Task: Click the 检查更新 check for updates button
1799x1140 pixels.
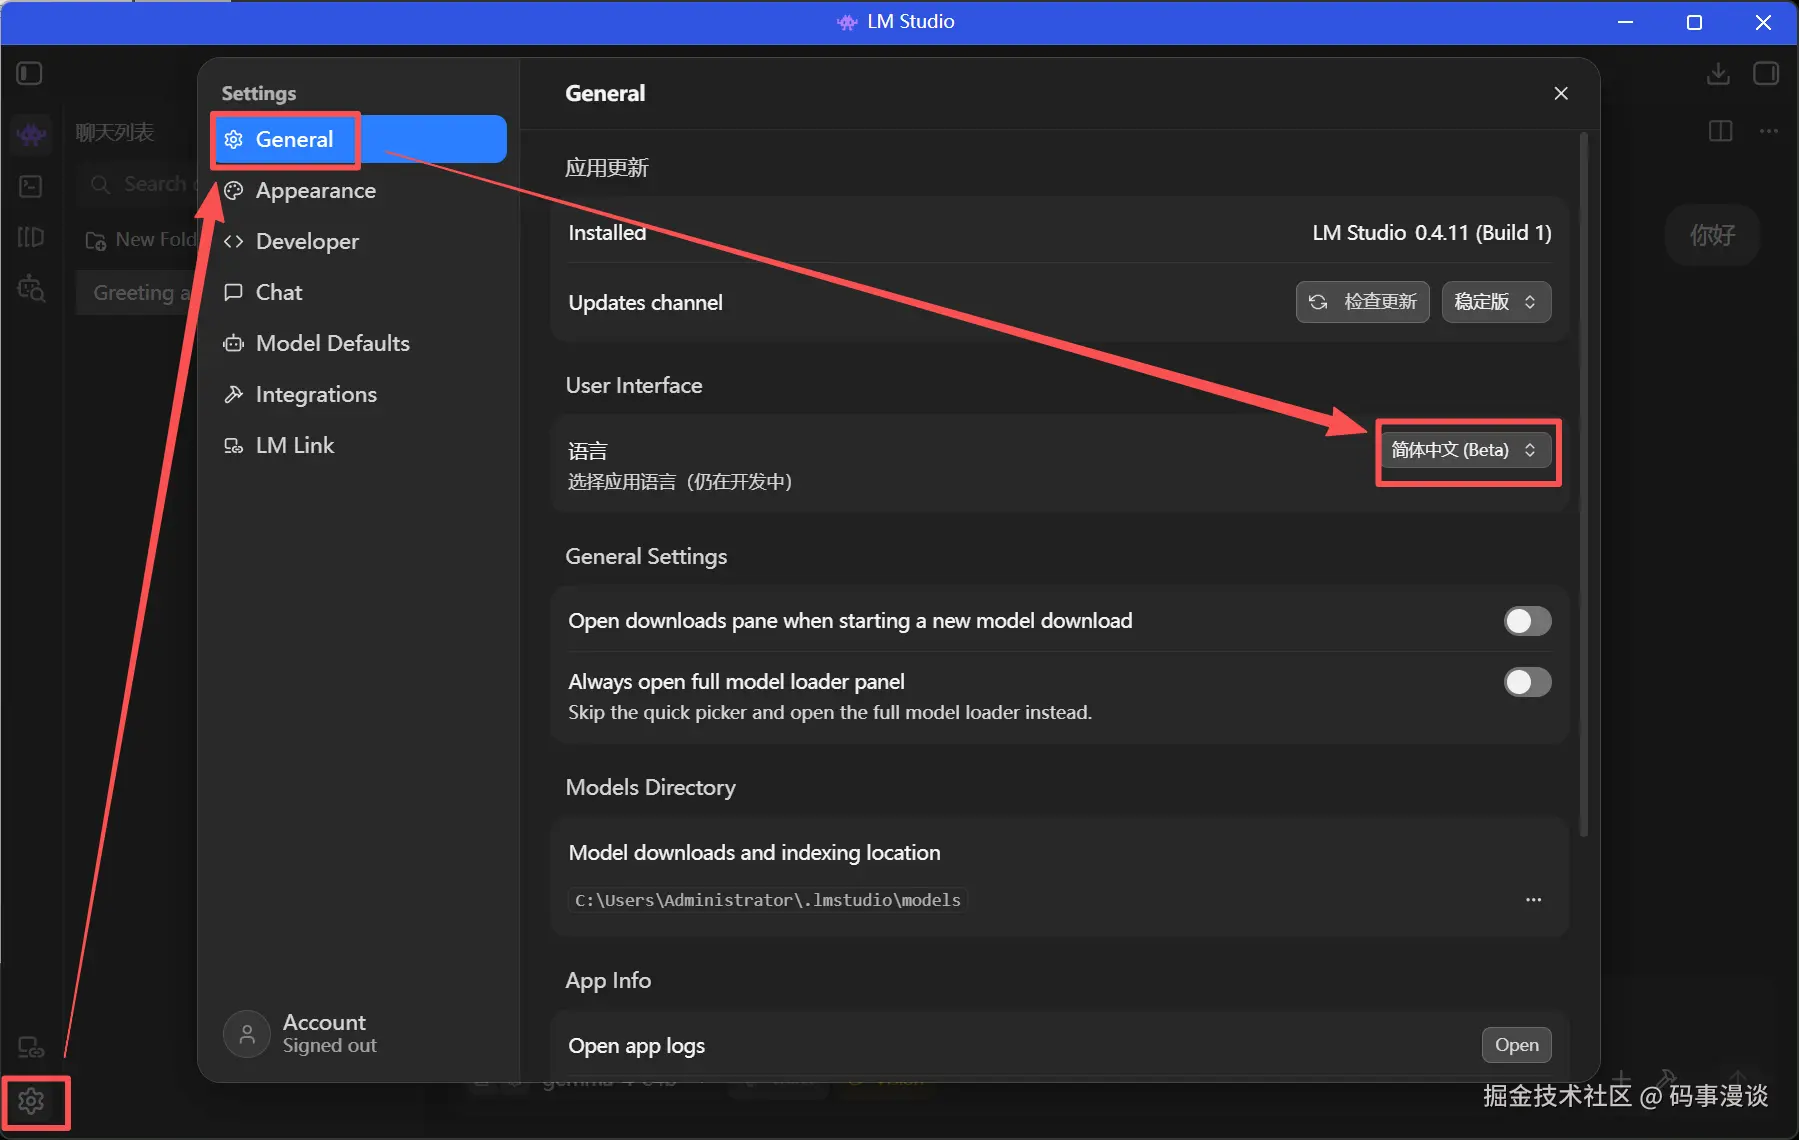Action: [x=1362, y=302]
